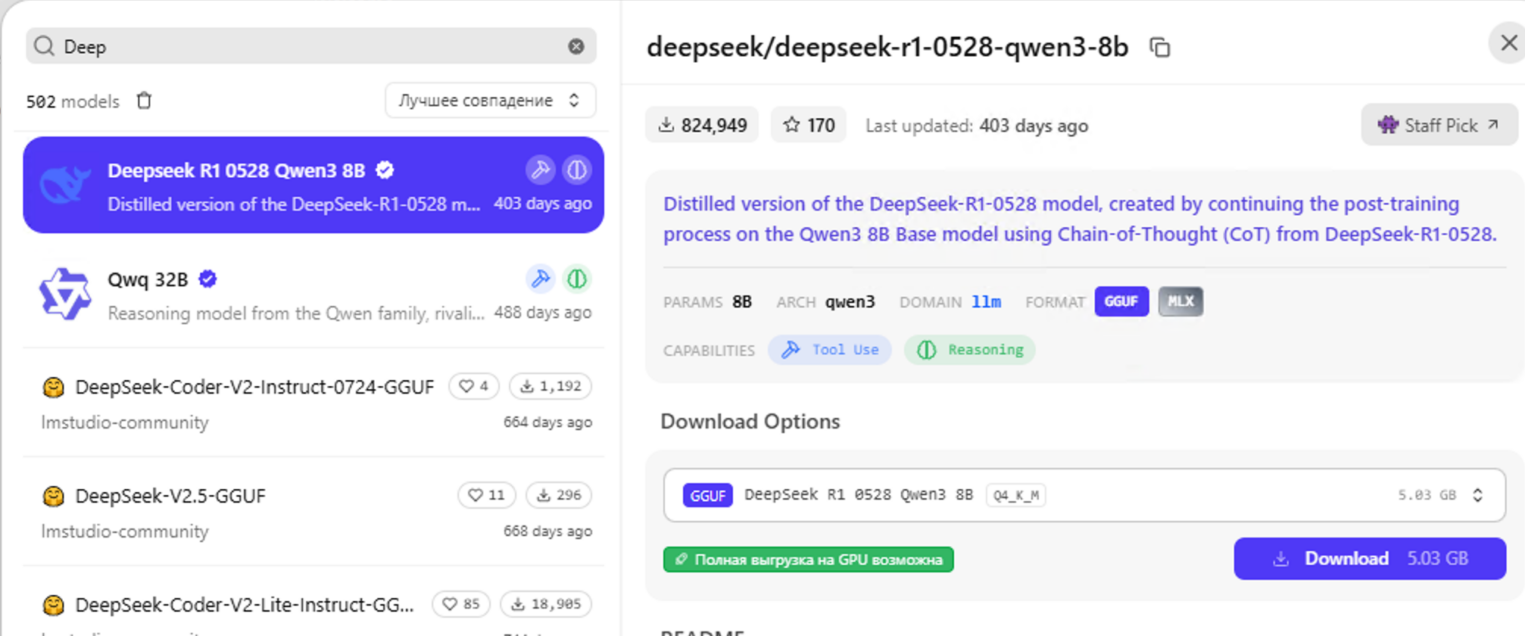Screen dimensions: 1525x636
Task: Click in the Deep search field
Action: pyautogui.click(x=311, y=46)
